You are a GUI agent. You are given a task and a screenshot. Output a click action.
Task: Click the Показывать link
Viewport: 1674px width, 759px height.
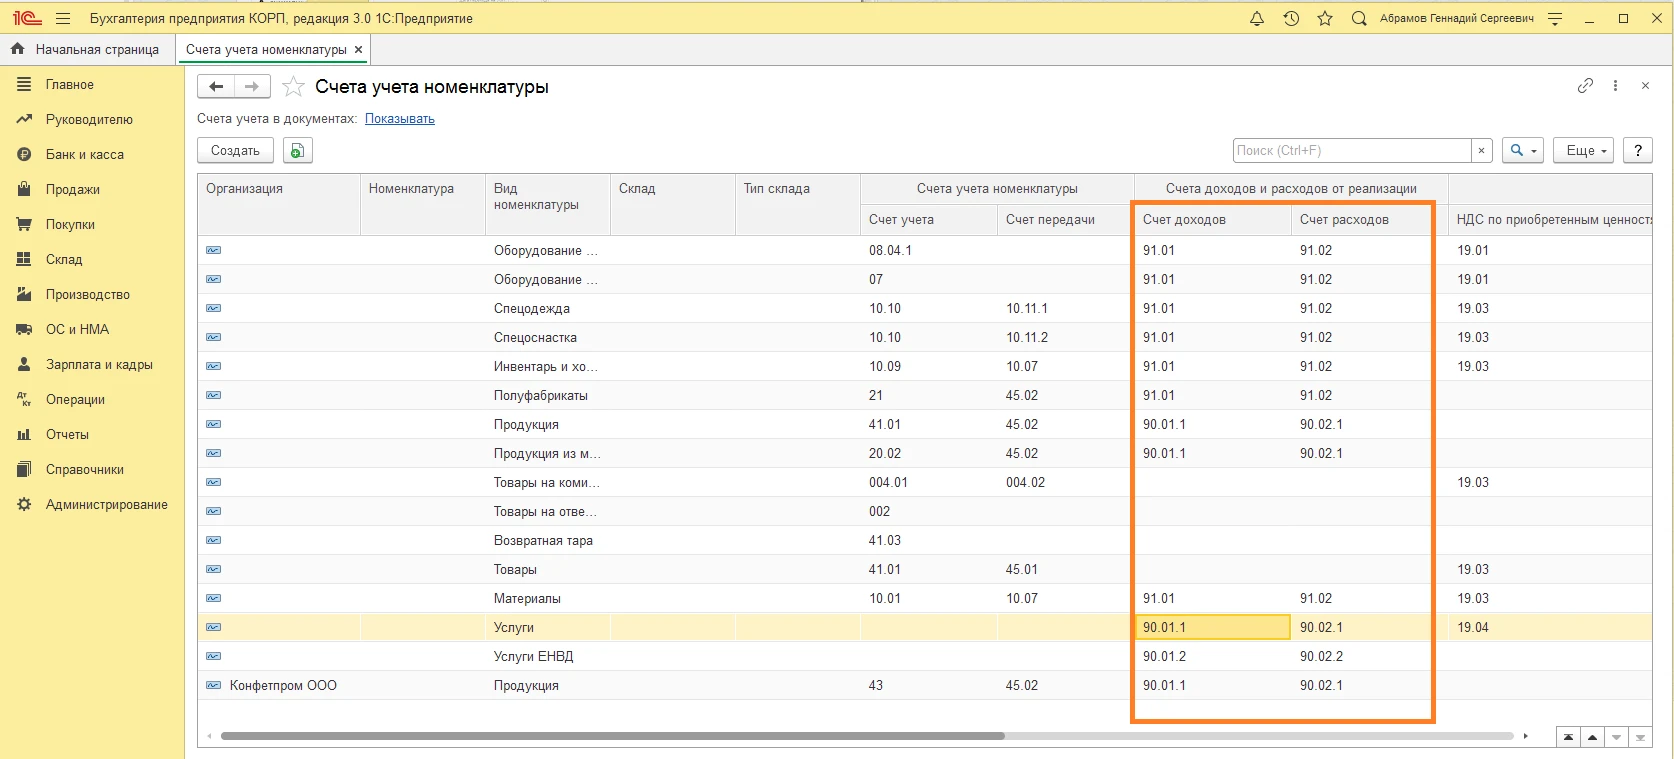pyautogui.click(x=399, y=119)
